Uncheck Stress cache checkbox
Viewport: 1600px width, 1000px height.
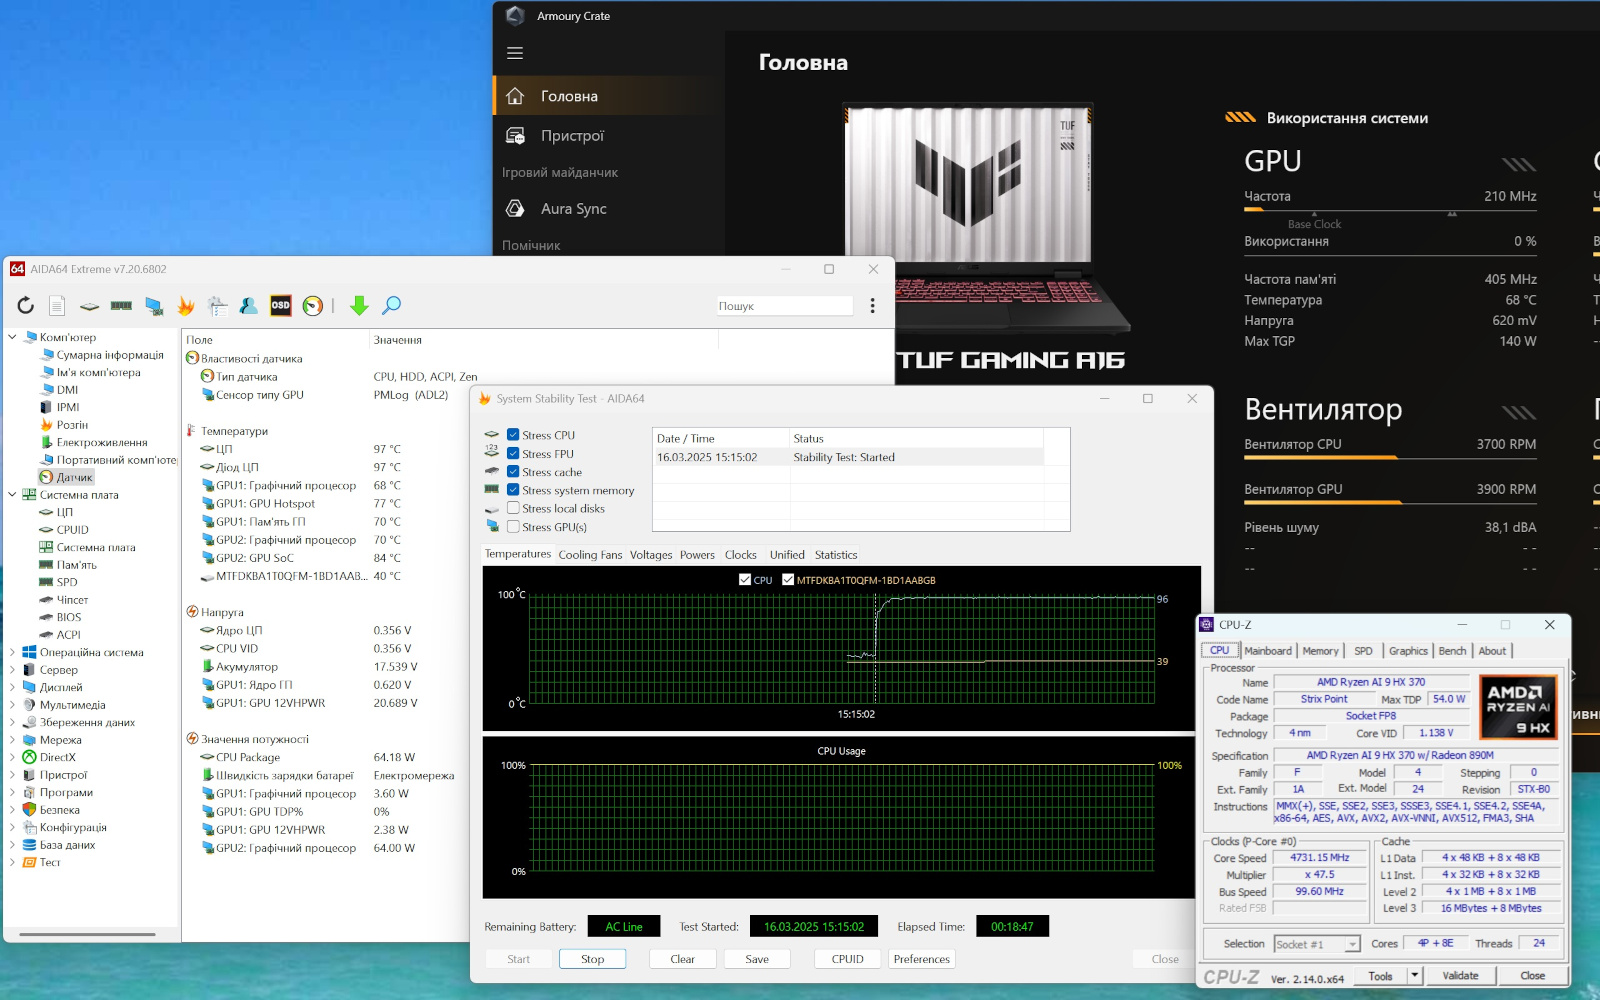pyautogui.click(x=513, y=472)
